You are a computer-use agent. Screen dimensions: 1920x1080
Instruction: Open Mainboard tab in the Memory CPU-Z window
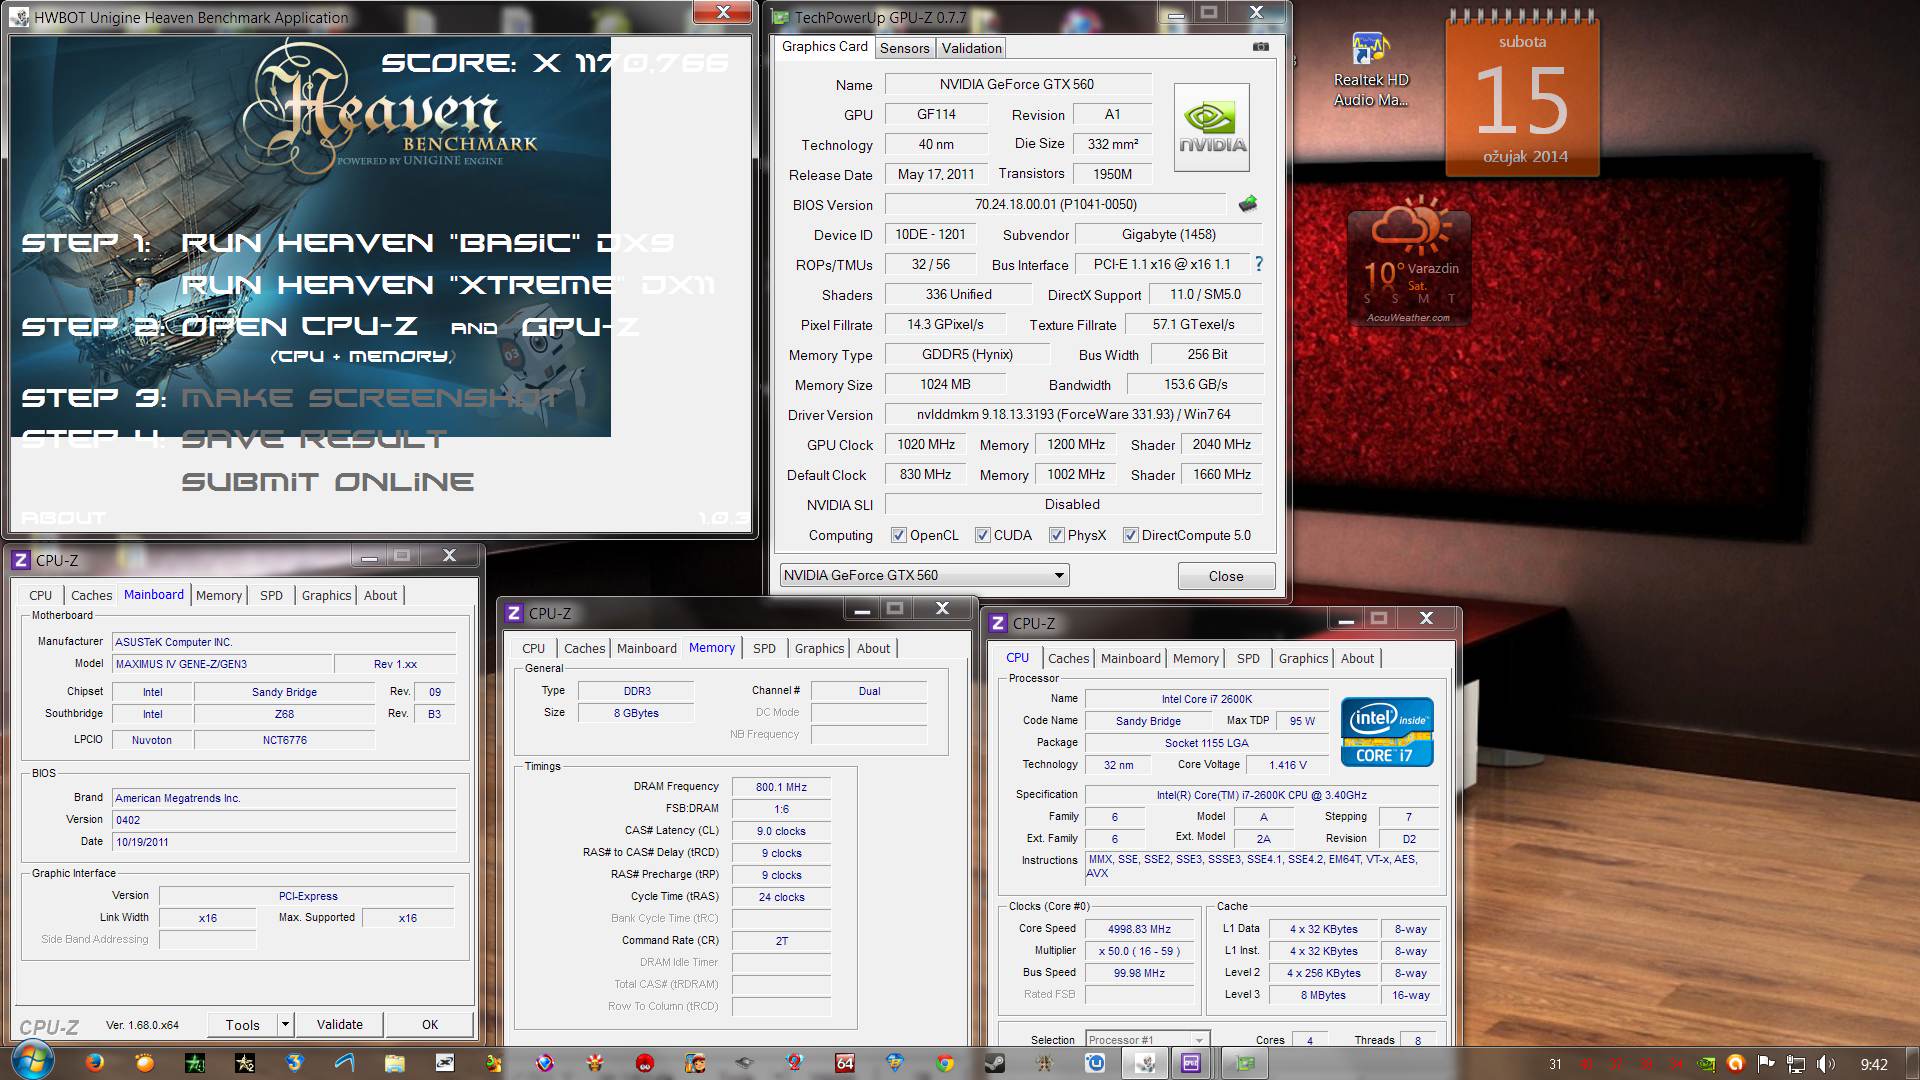[646, 648]
